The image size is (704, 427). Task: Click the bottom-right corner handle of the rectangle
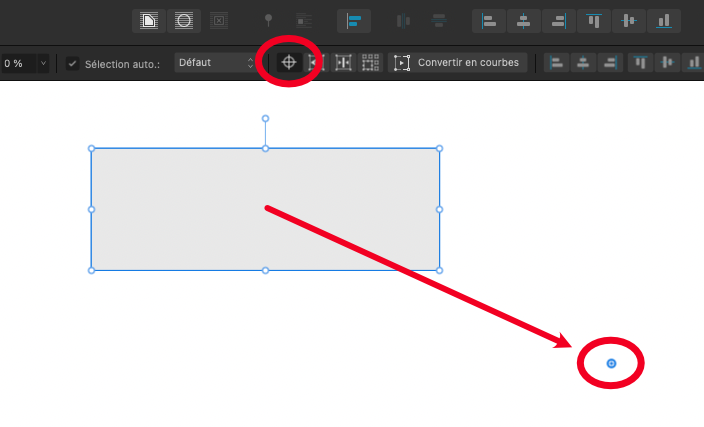(x=440, y=270)
